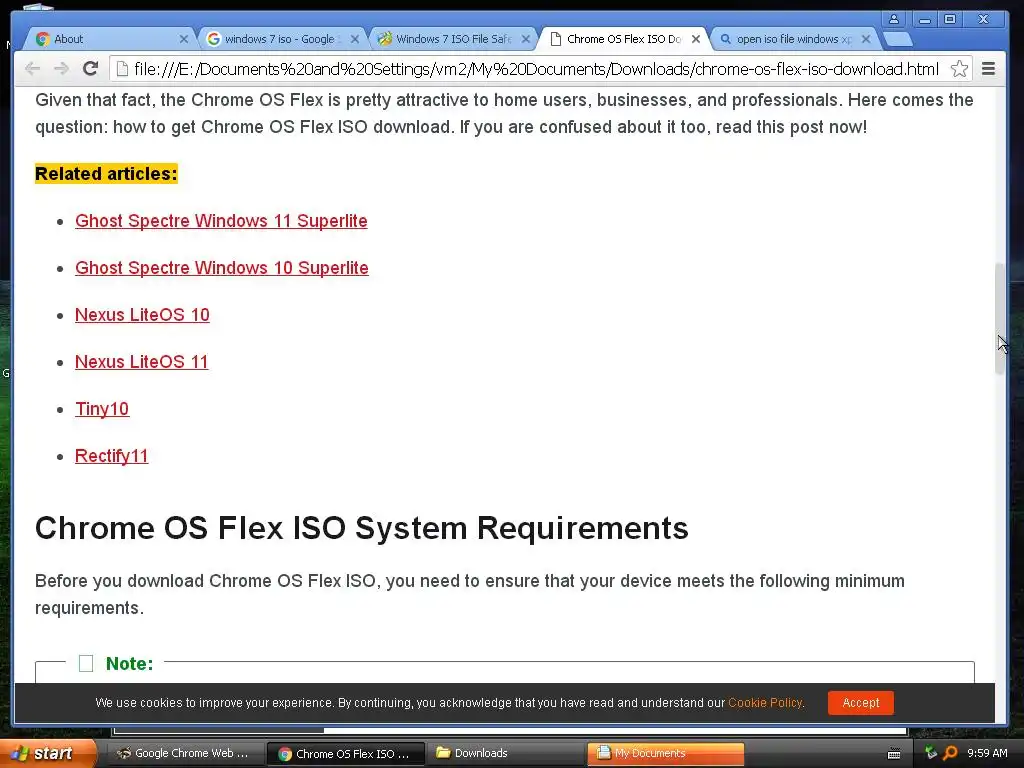Close the About tab

(x=184, y=39)
